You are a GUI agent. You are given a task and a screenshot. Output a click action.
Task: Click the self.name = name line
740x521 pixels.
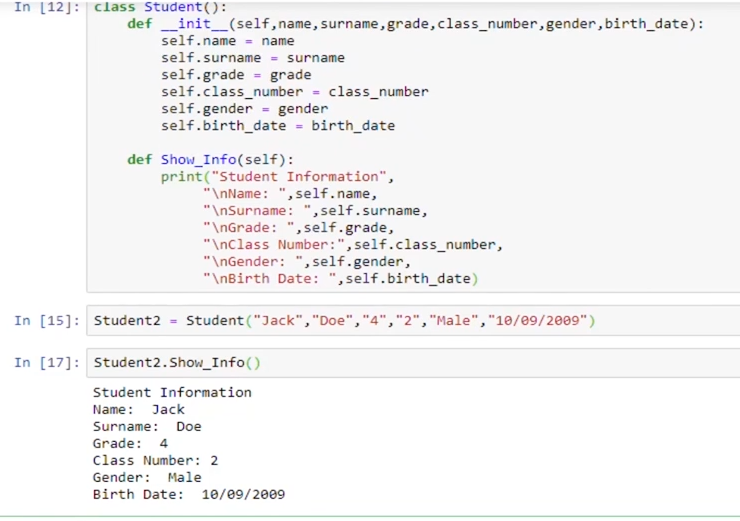[x=227, y=41]
